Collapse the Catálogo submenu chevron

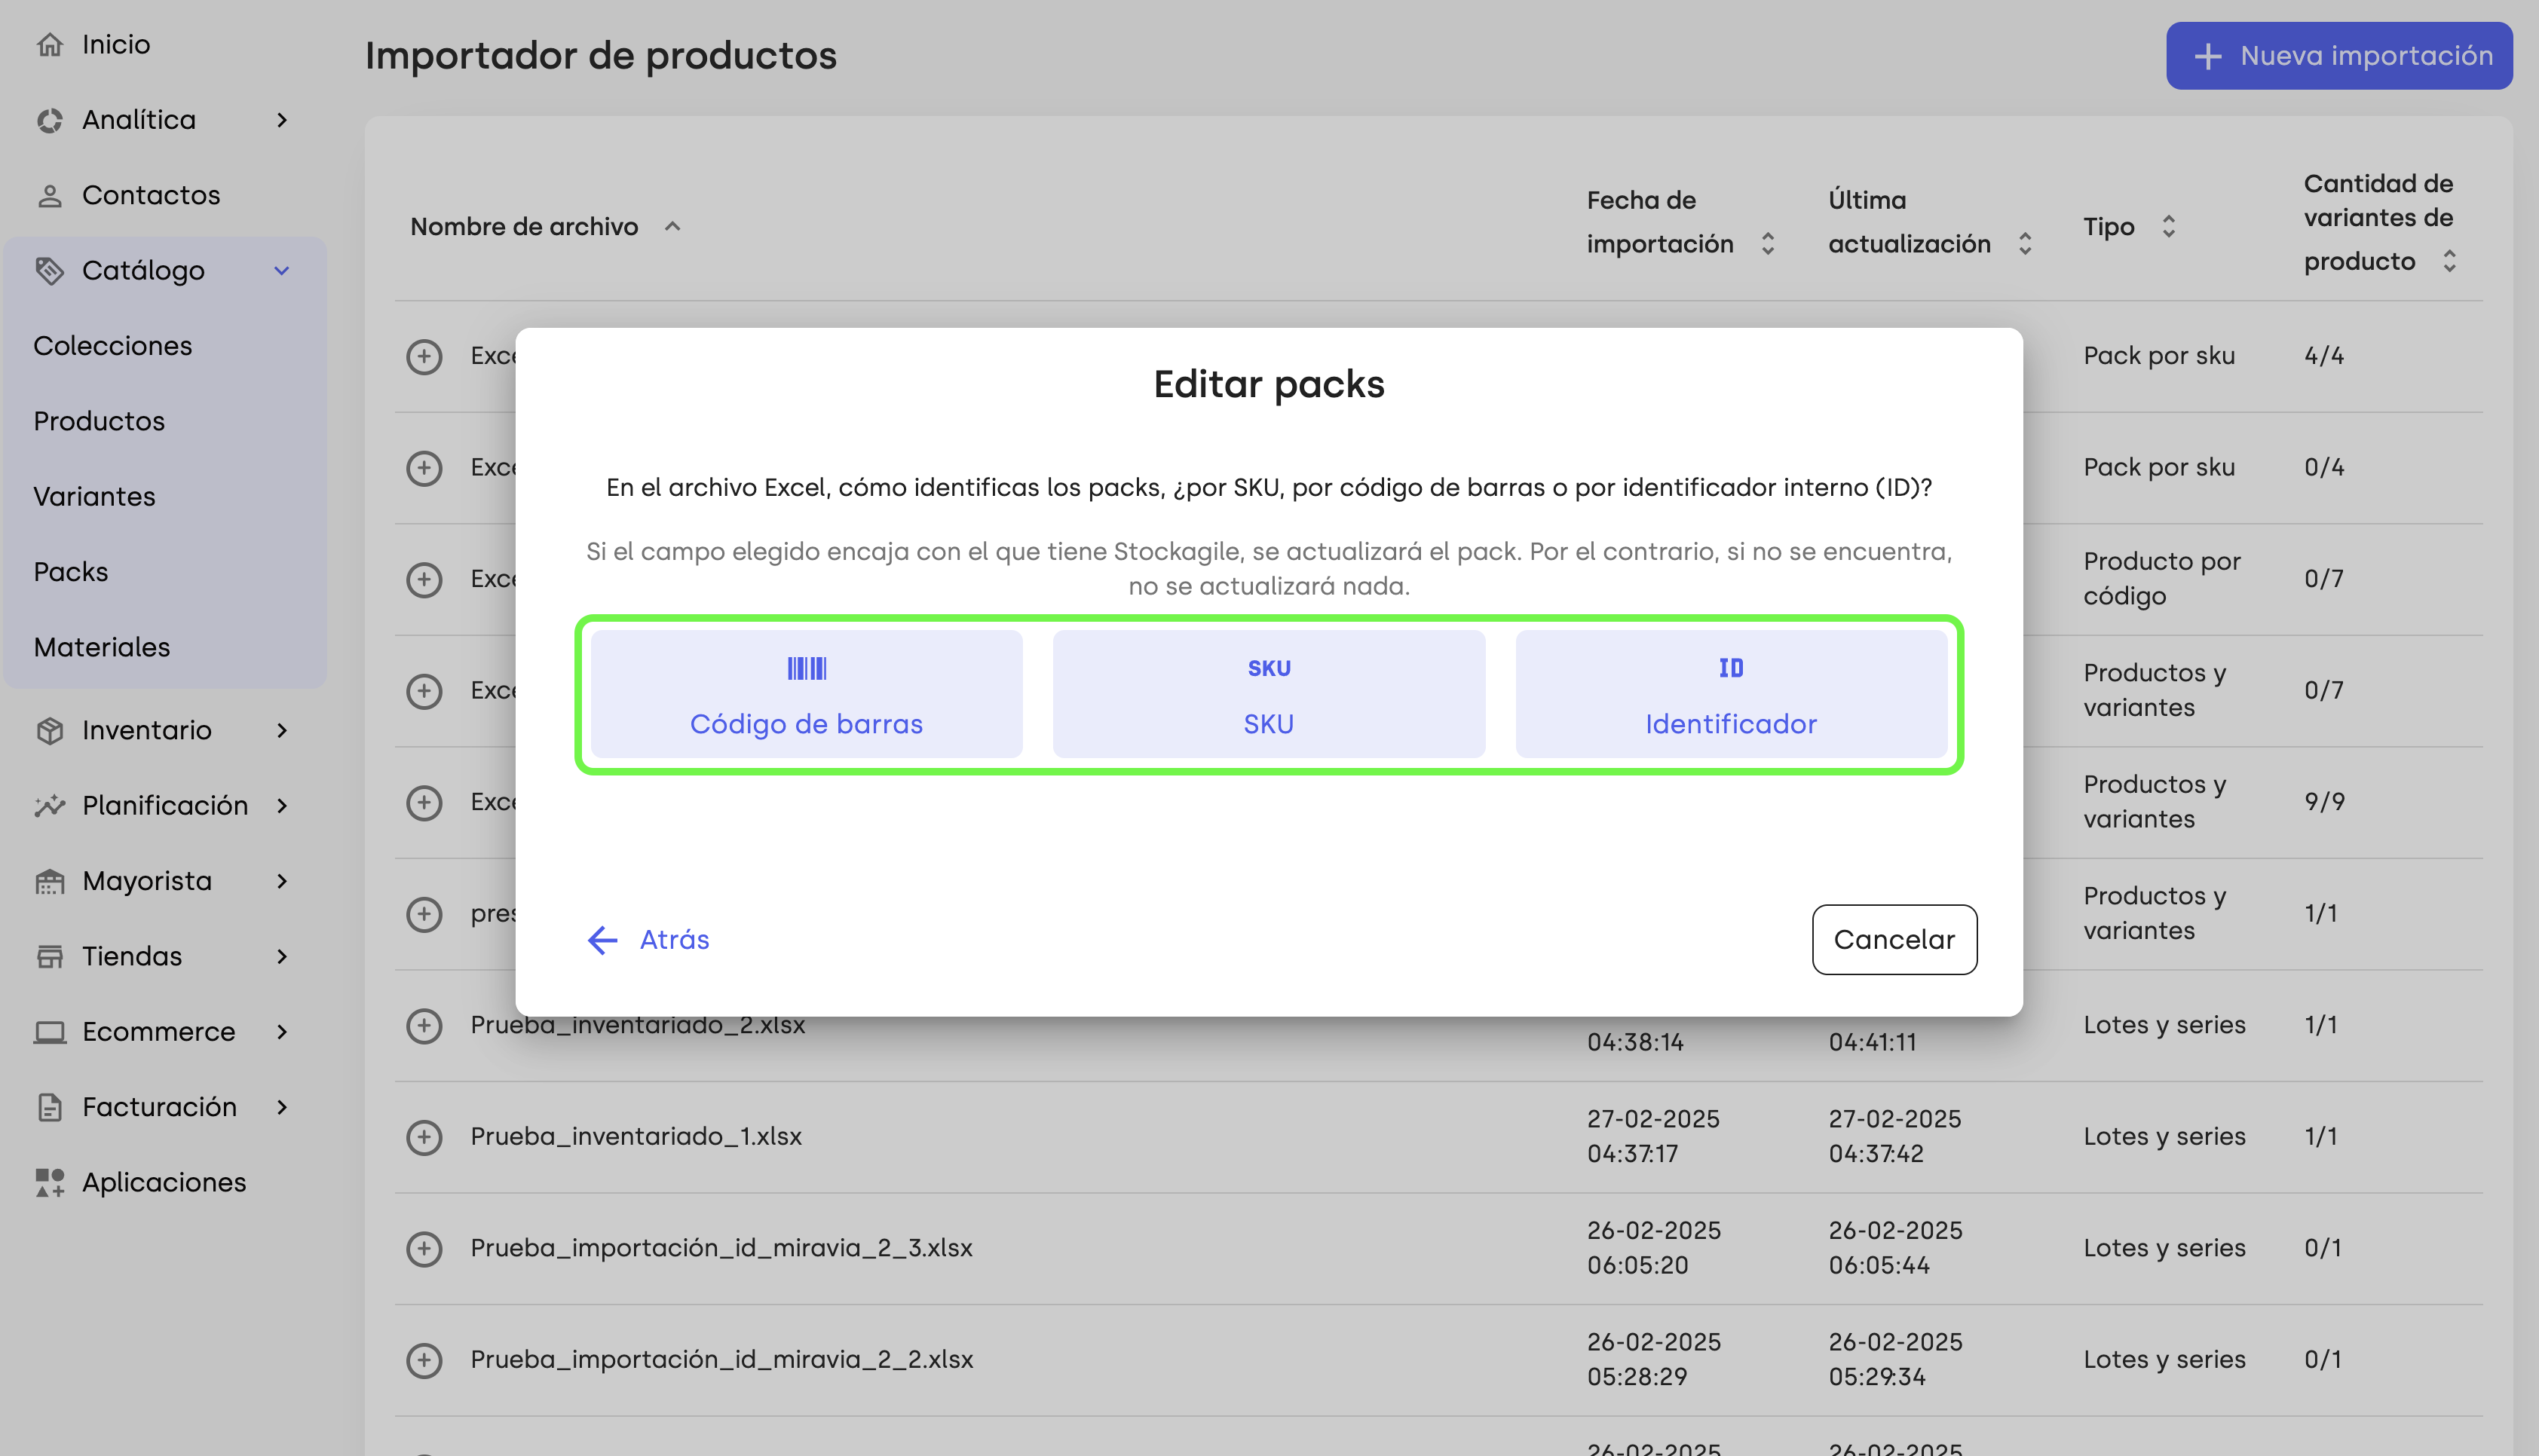[282, 271]
